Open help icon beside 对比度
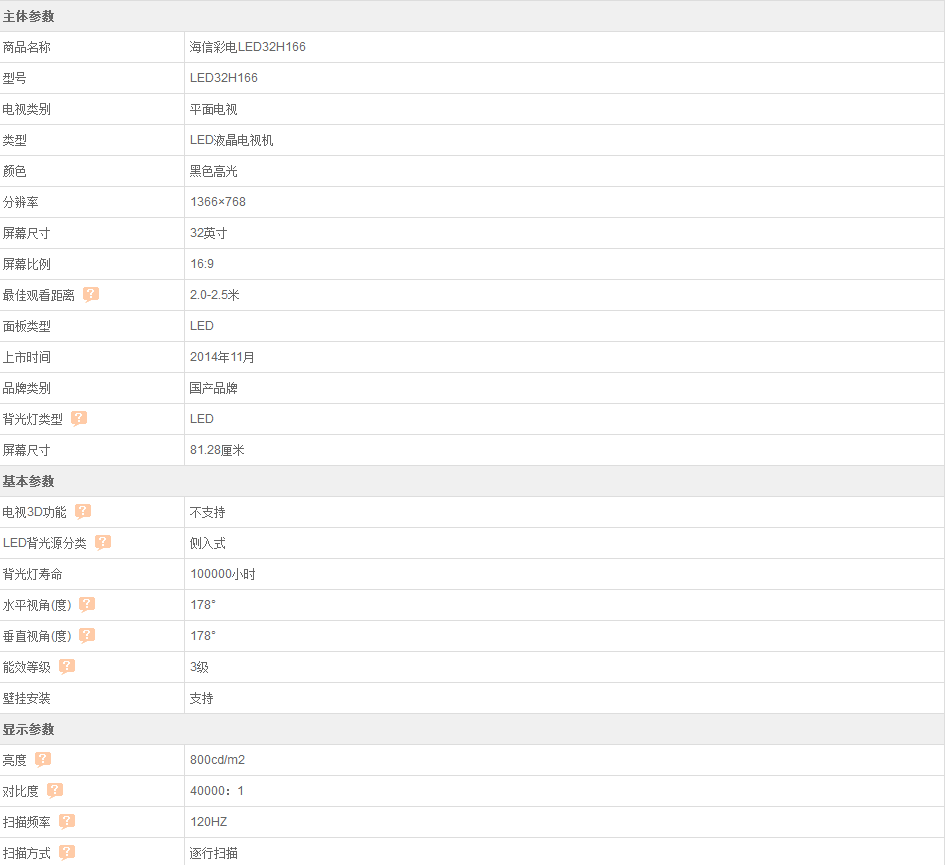Screen dimensions: 946x865 55,790
